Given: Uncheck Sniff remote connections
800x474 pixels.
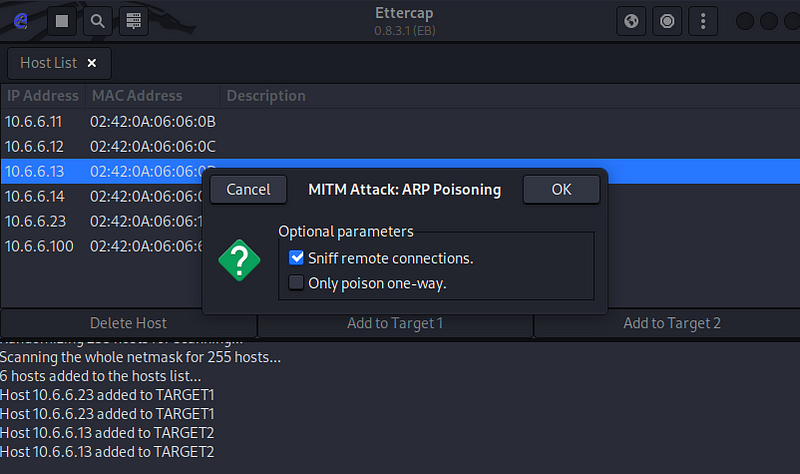Looking at the screenshot, I should click(296, 258).
